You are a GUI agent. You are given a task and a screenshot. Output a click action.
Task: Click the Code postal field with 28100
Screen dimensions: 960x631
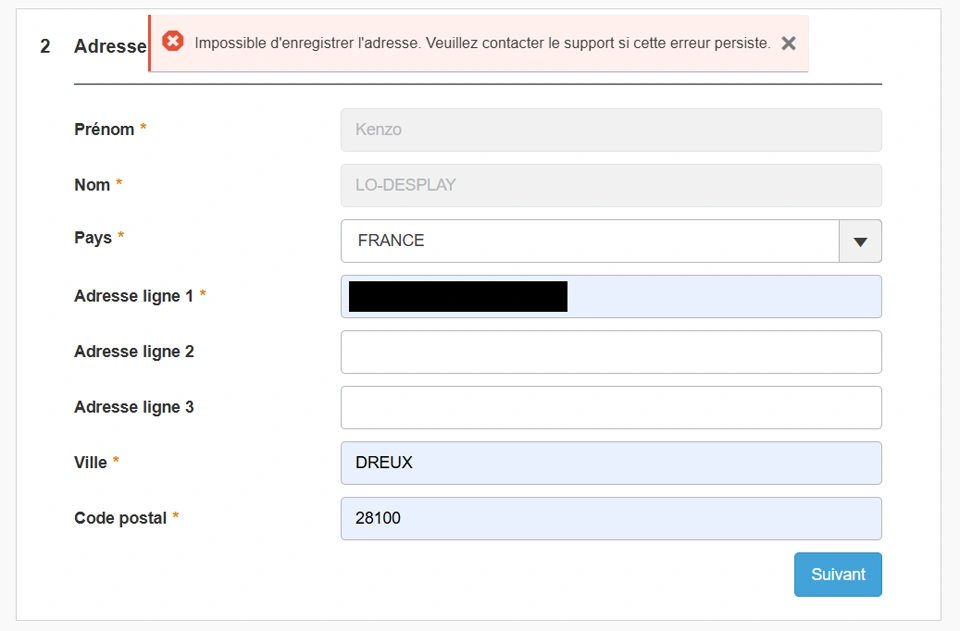[x=611, y=518]
